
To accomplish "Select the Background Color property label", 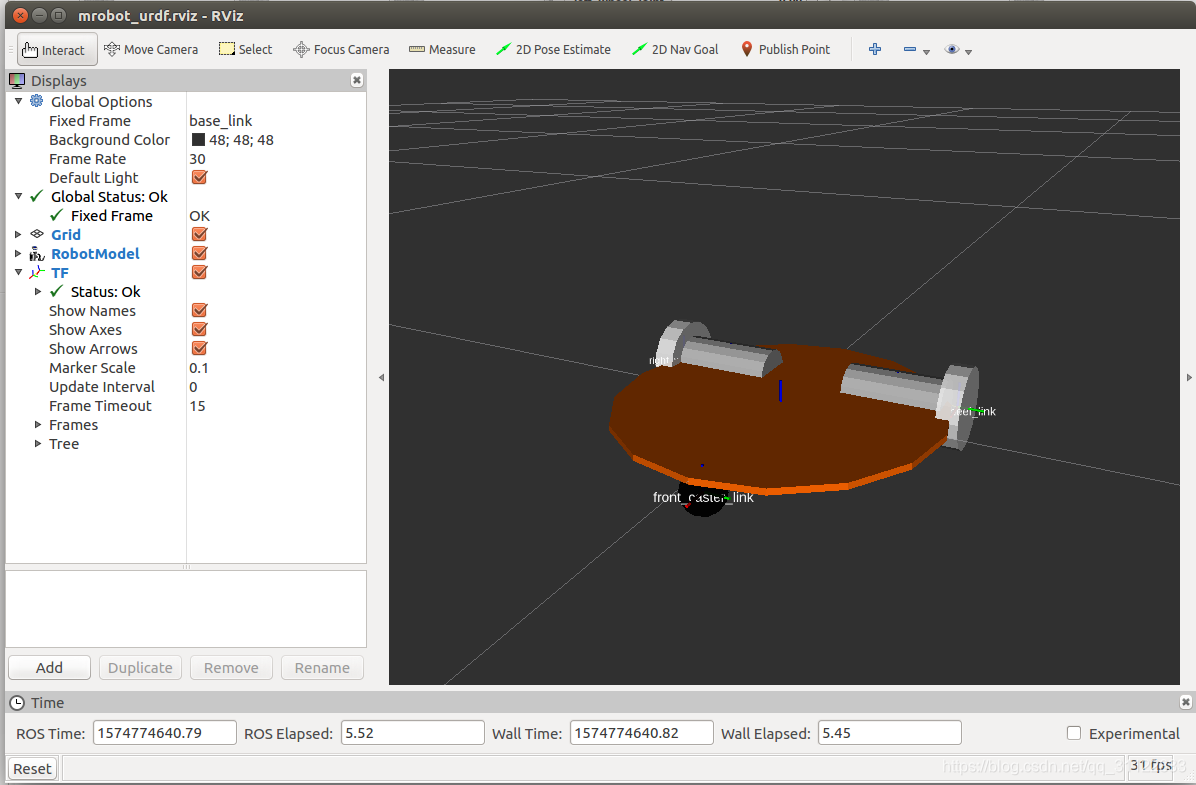I will [109, 140].
